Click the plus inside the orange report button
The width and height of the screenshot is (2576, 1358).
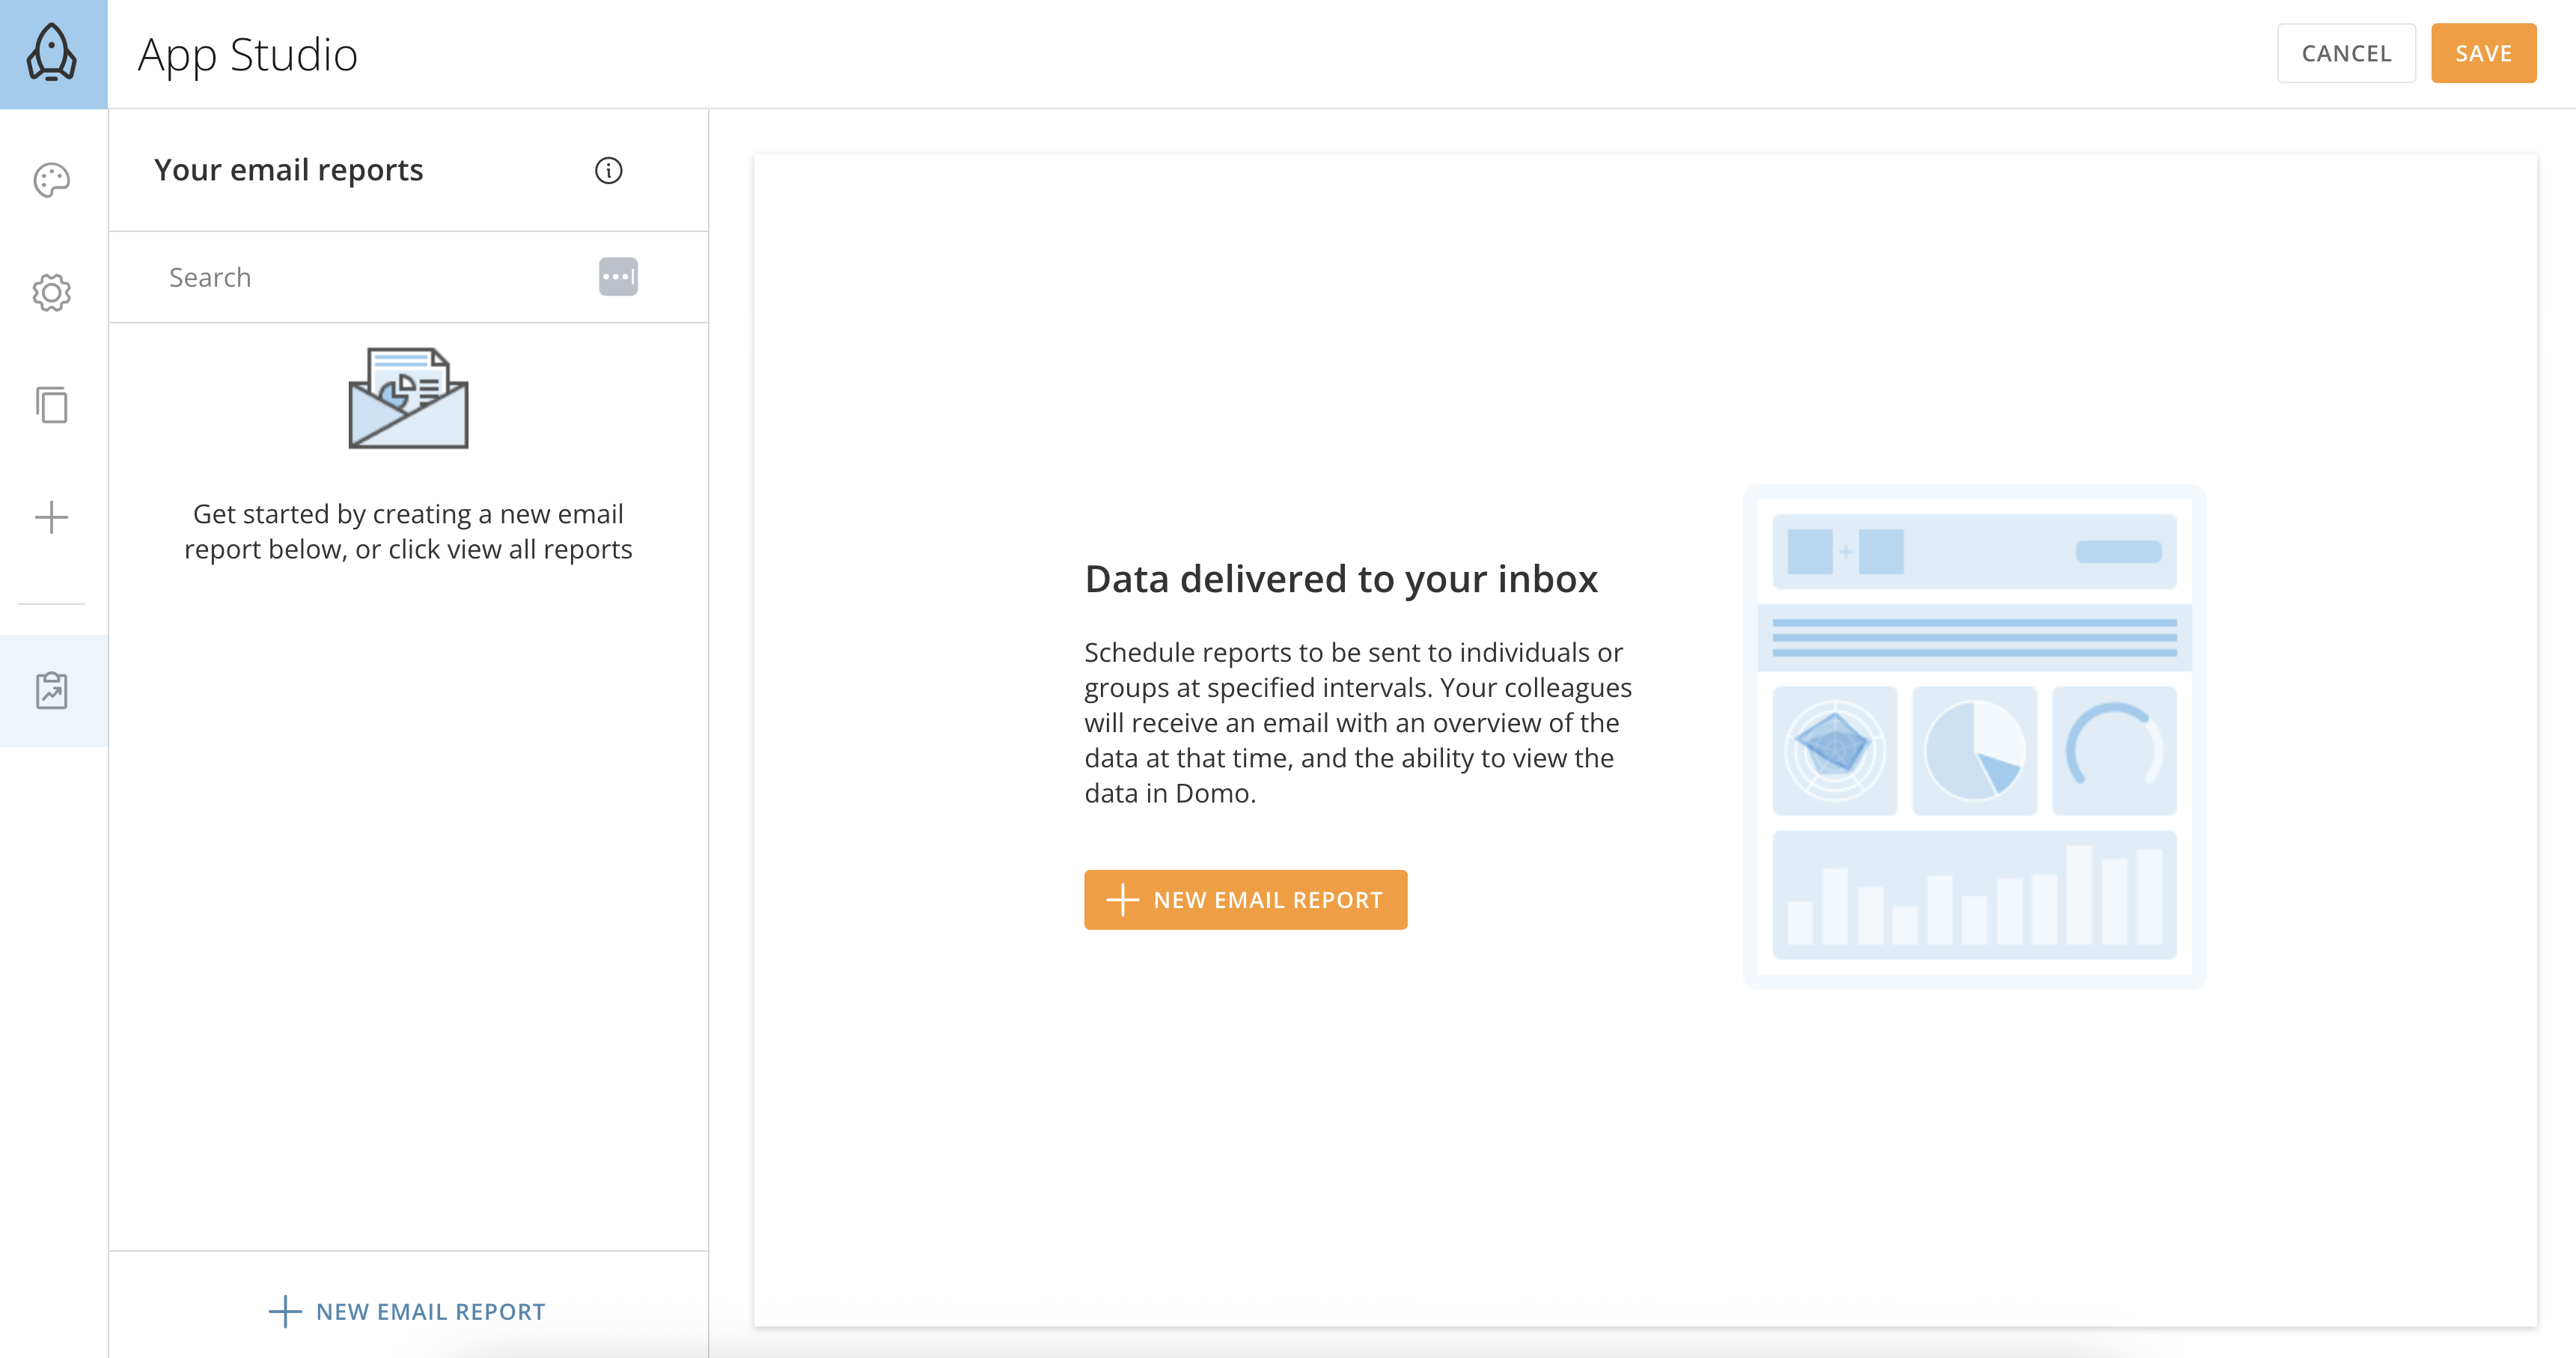click(1123, 899)
